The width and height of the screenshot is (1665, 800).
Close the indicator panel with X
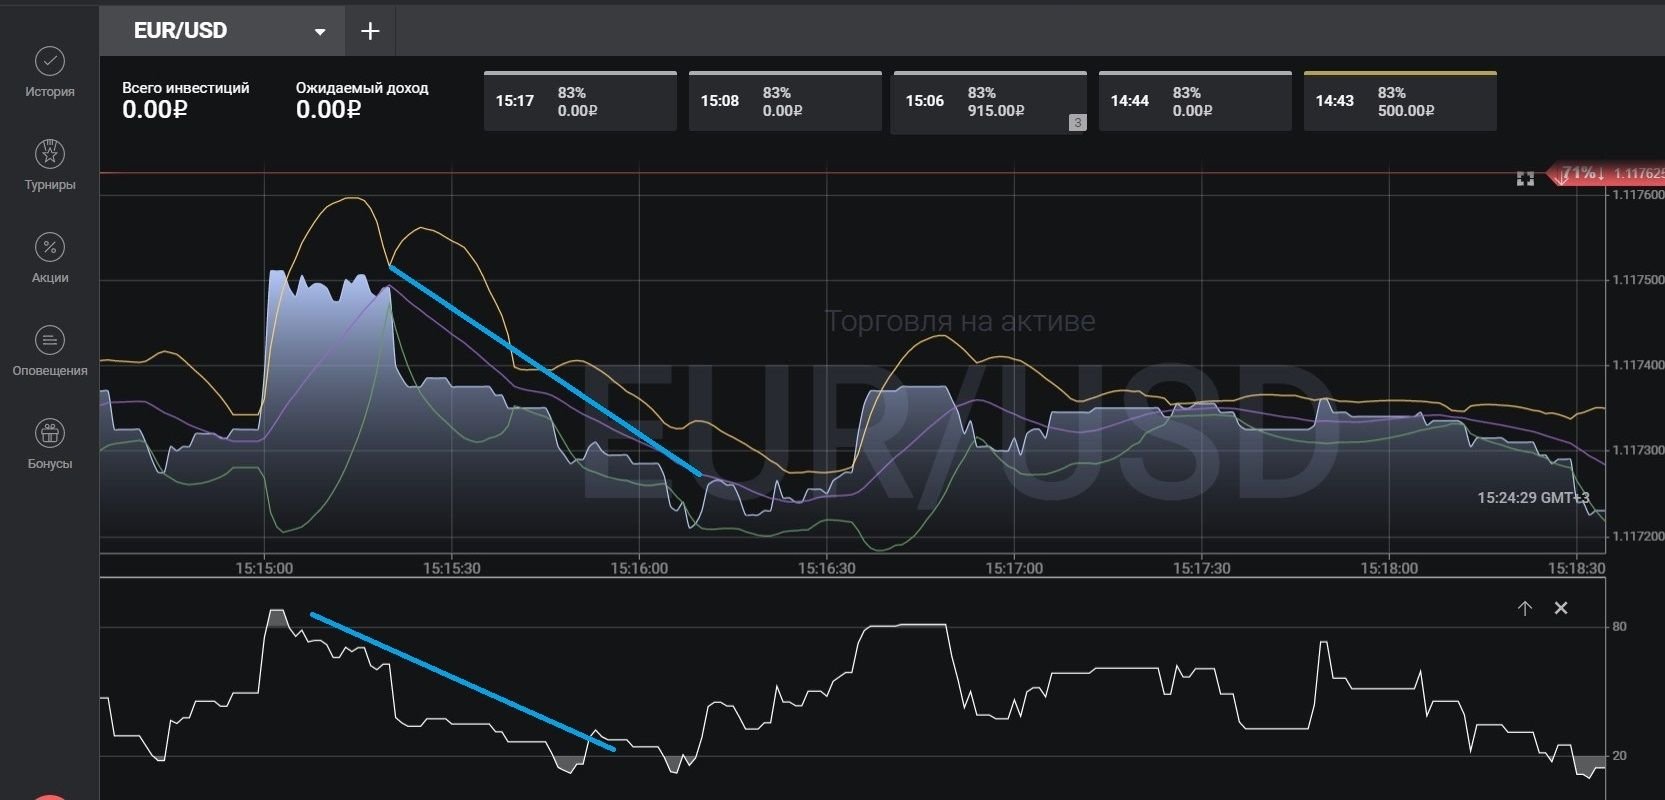(x=1561, y=608)
